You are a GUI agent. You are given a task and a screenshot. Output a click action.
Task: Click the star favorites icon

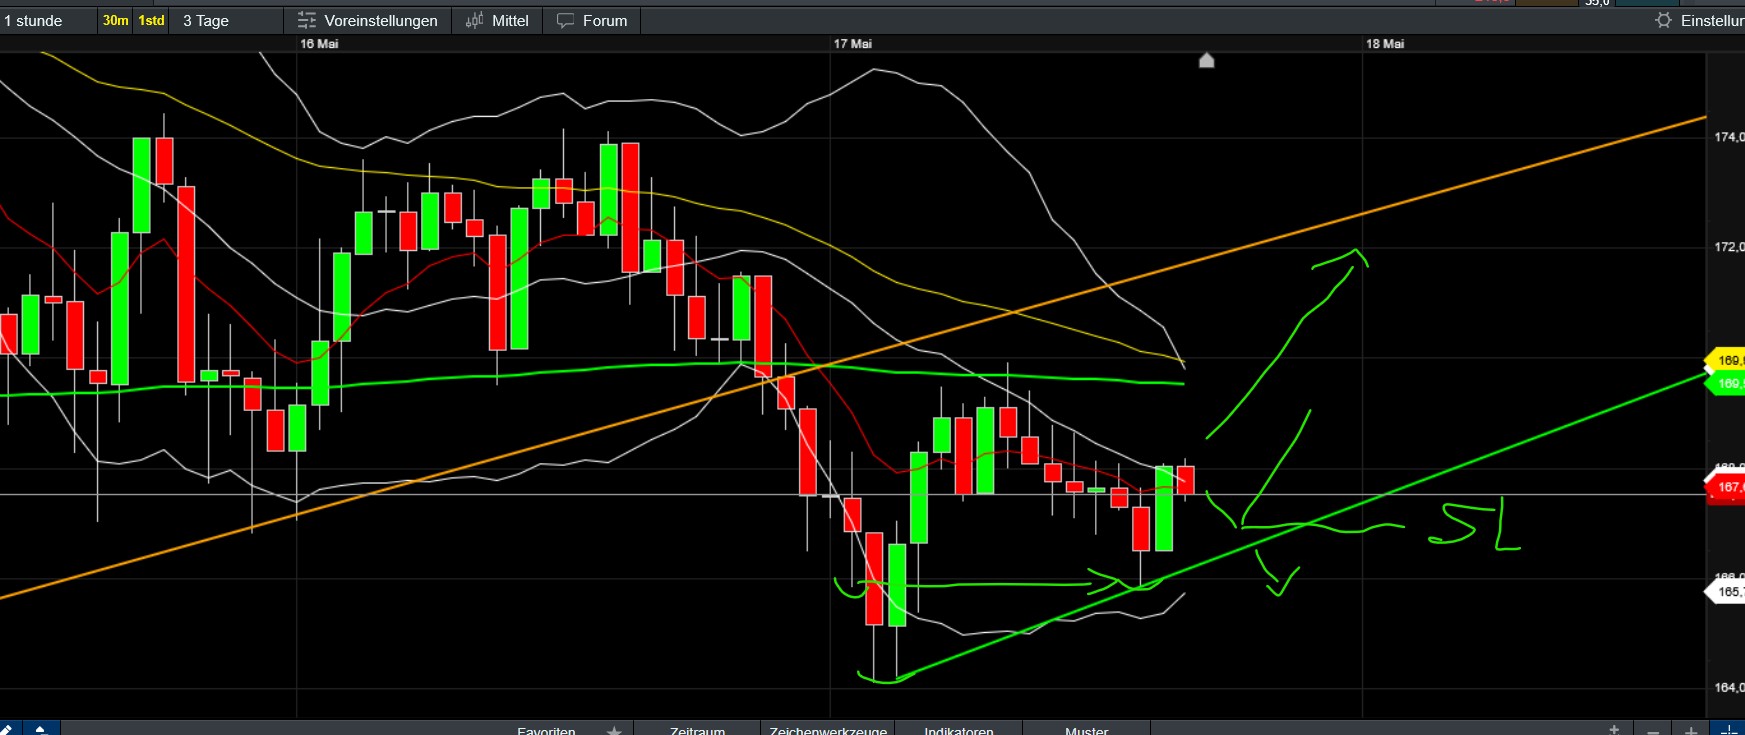614,731
